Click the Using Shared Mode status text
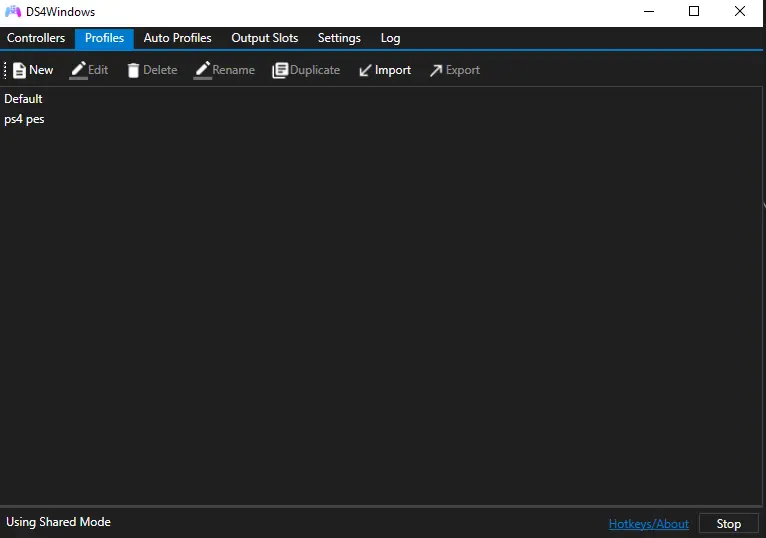Screen dimensions: 766x538 [x=58, y=522]
